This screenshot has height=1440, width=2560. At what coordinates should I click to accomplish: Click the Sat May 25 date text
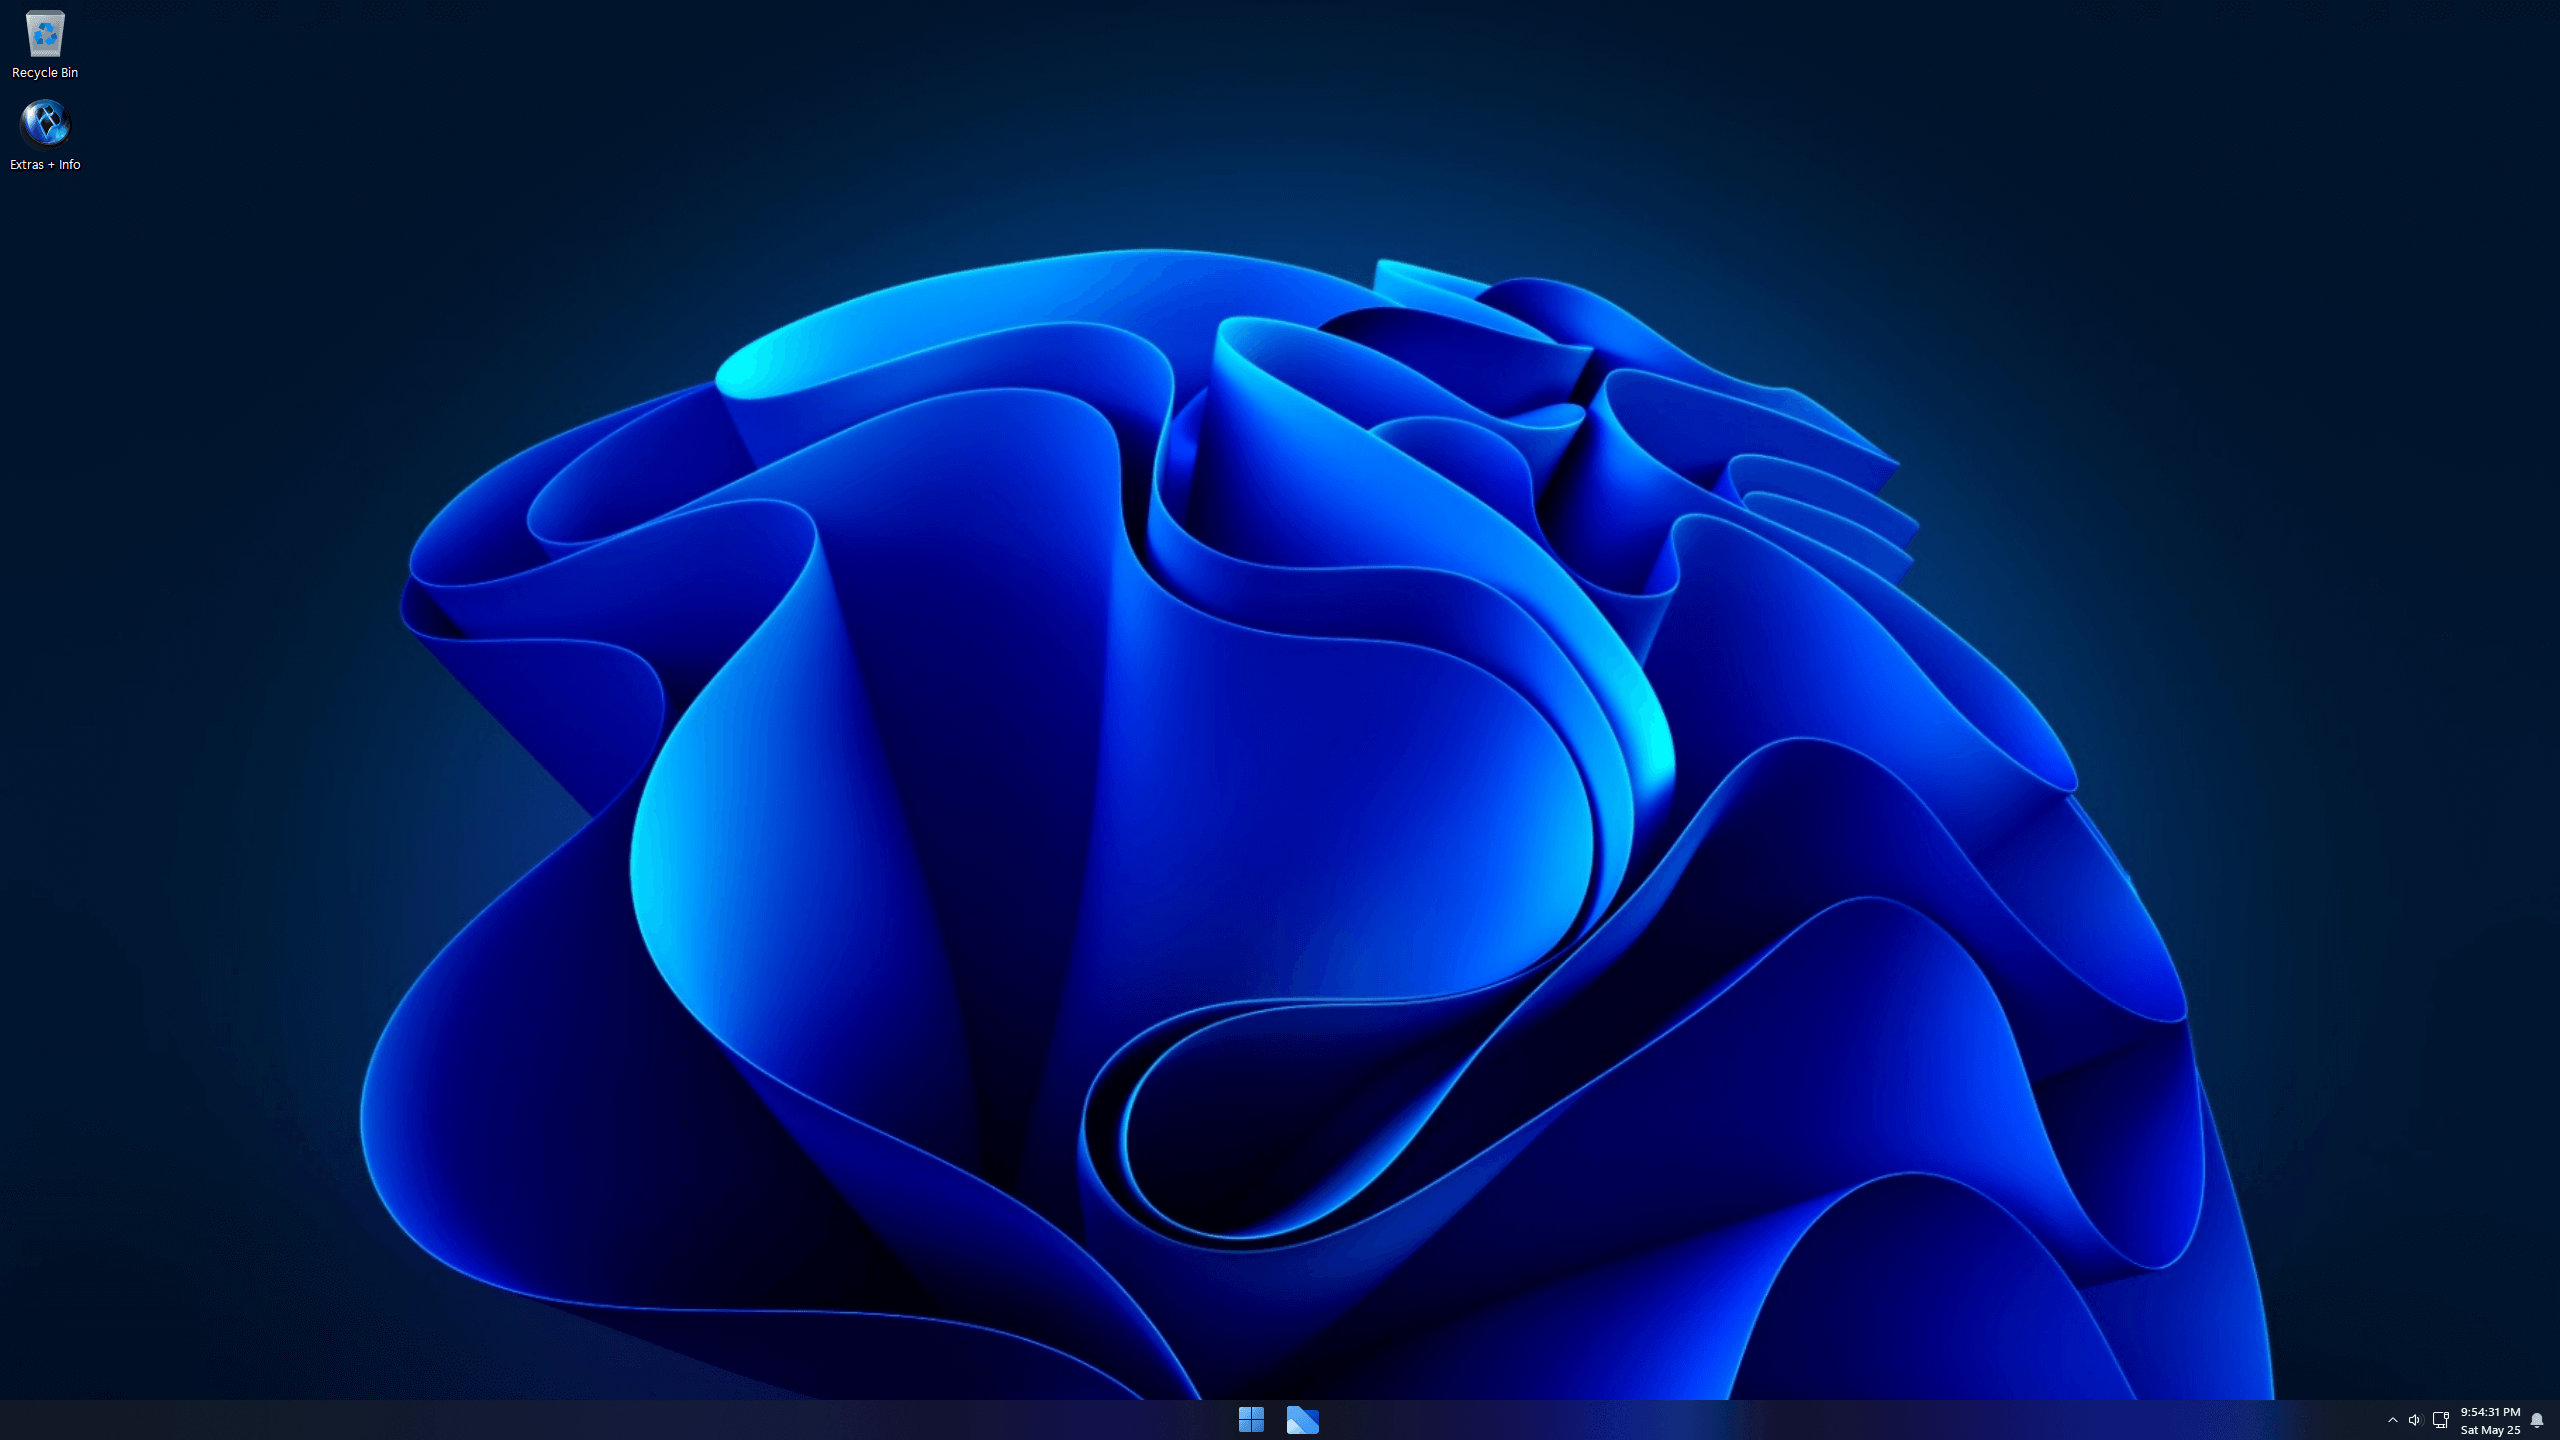(2490, 1430)
